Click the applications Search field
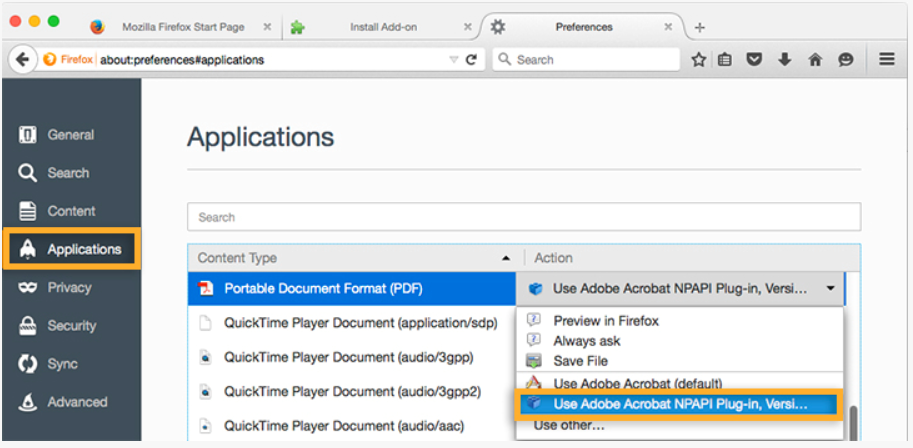The width and height of the screenshot is (913, 448). (x=523, y=217)
